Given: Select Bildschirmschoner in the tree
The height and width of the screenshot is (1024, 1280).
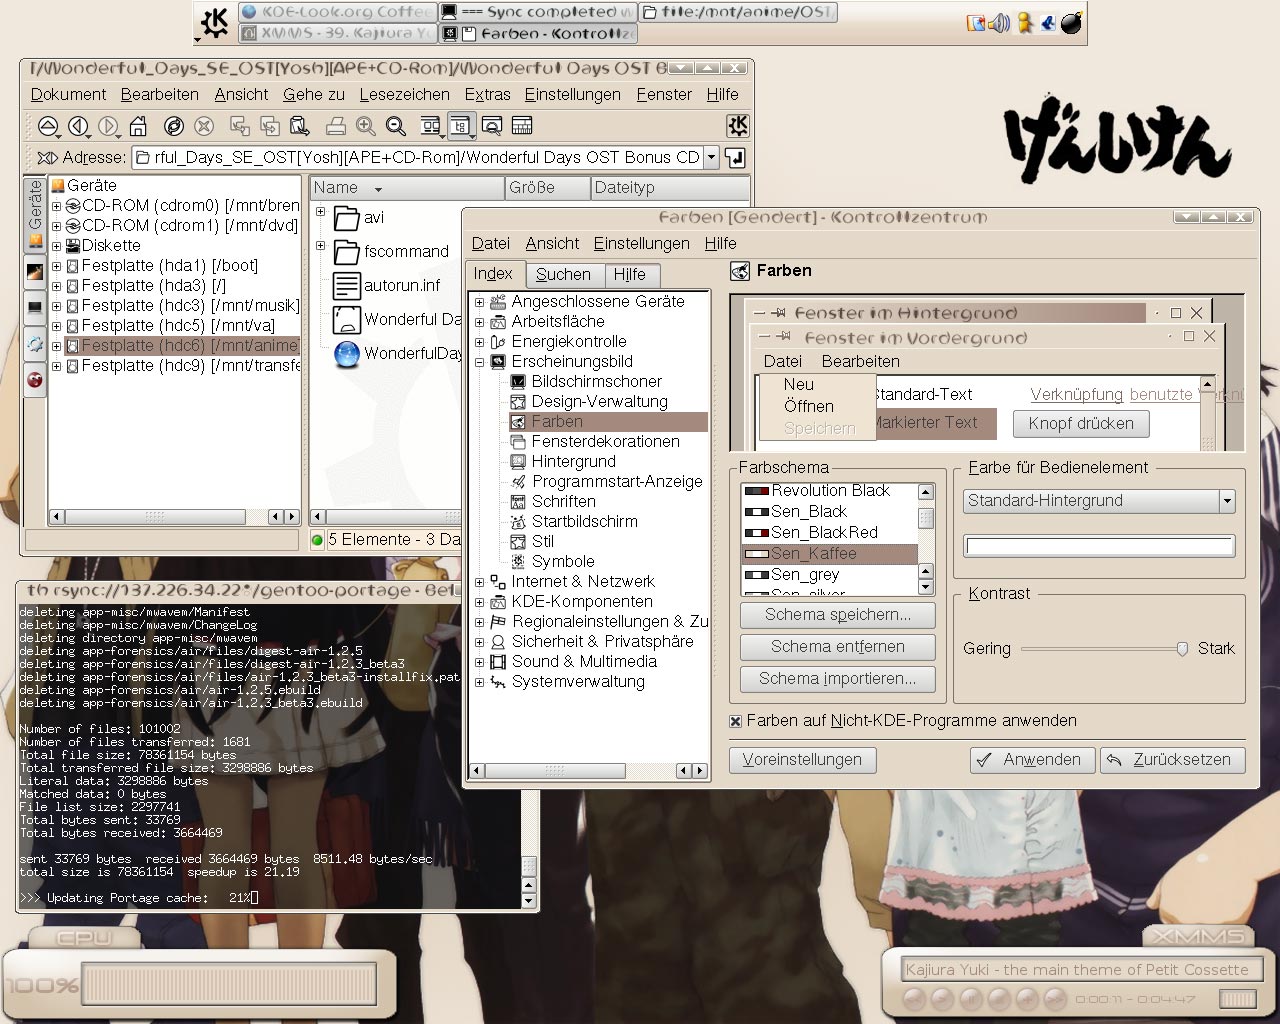Looking at the screenshot, I should tap(596, 382).
